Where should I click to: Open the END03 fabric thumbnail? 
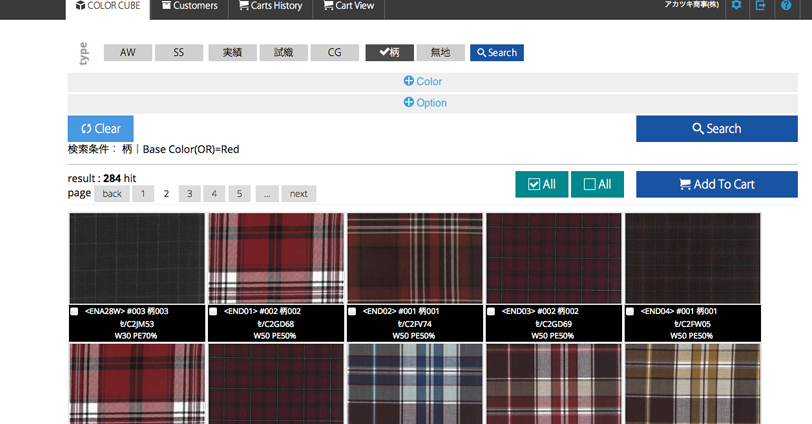click(x=554, y=258)
